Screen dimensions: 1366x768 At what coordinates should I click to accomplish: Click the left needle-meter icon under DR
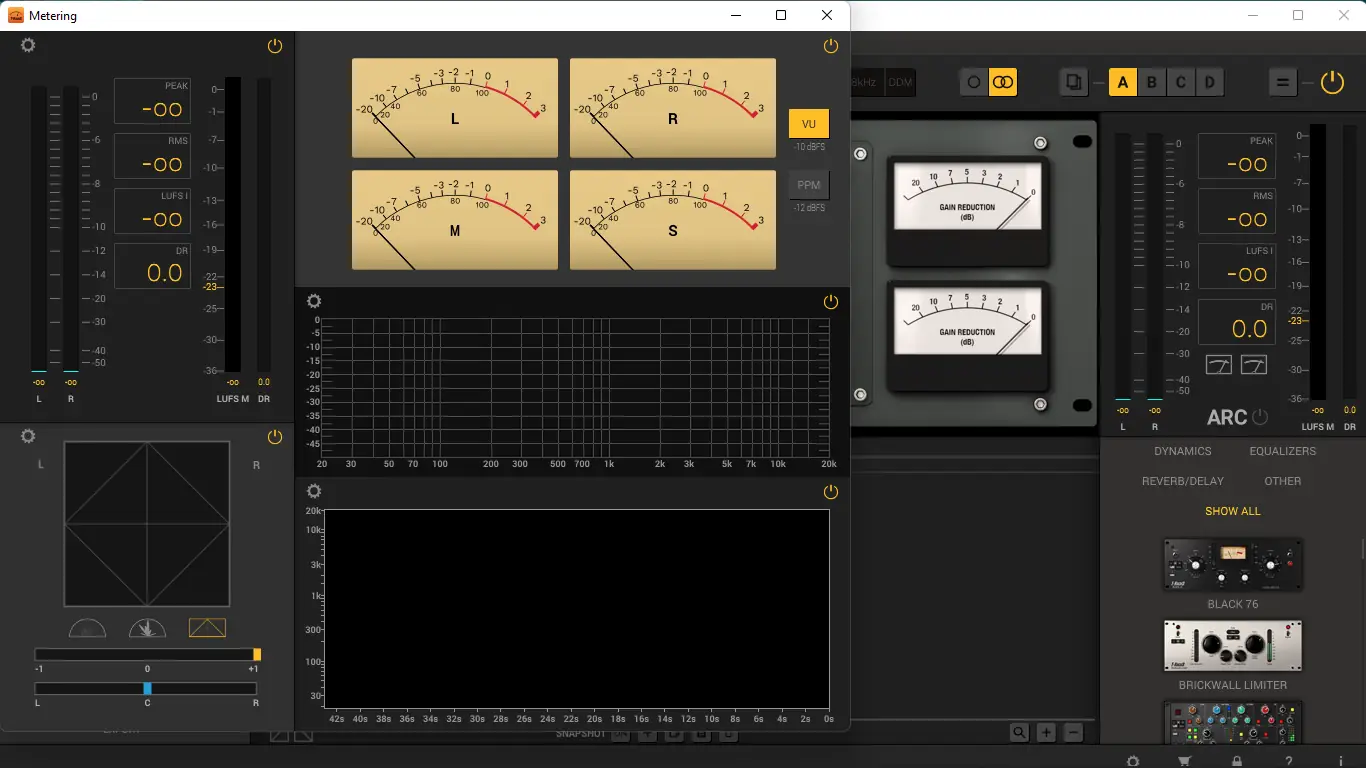[x=1219, y=365]
